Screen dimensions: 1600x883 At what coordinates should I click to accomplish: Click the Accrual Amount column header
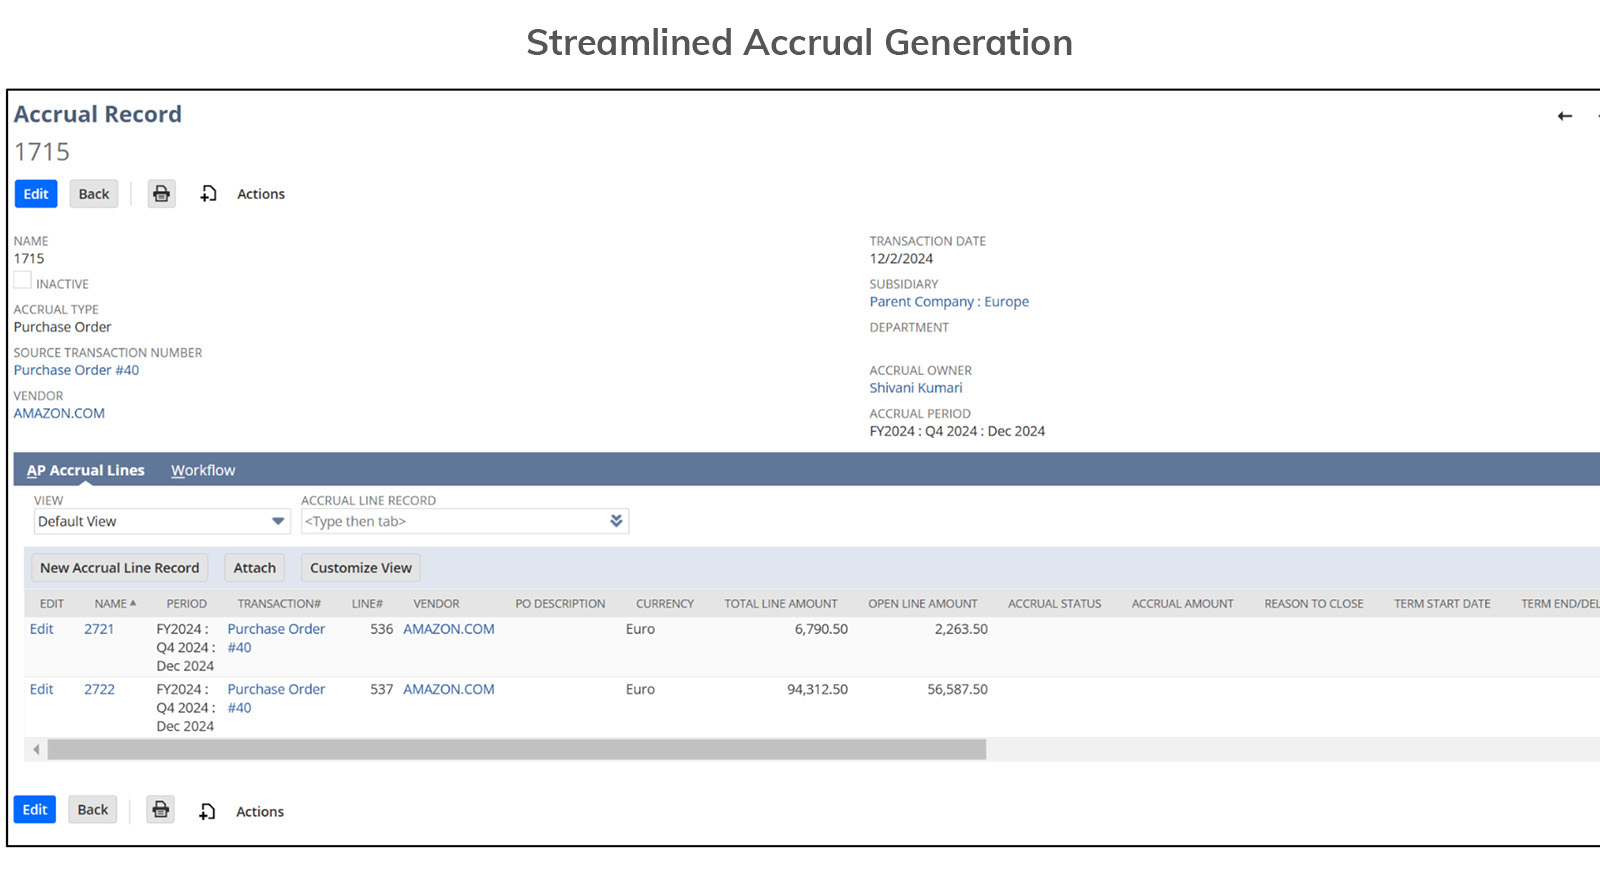tap(1183, 604)
